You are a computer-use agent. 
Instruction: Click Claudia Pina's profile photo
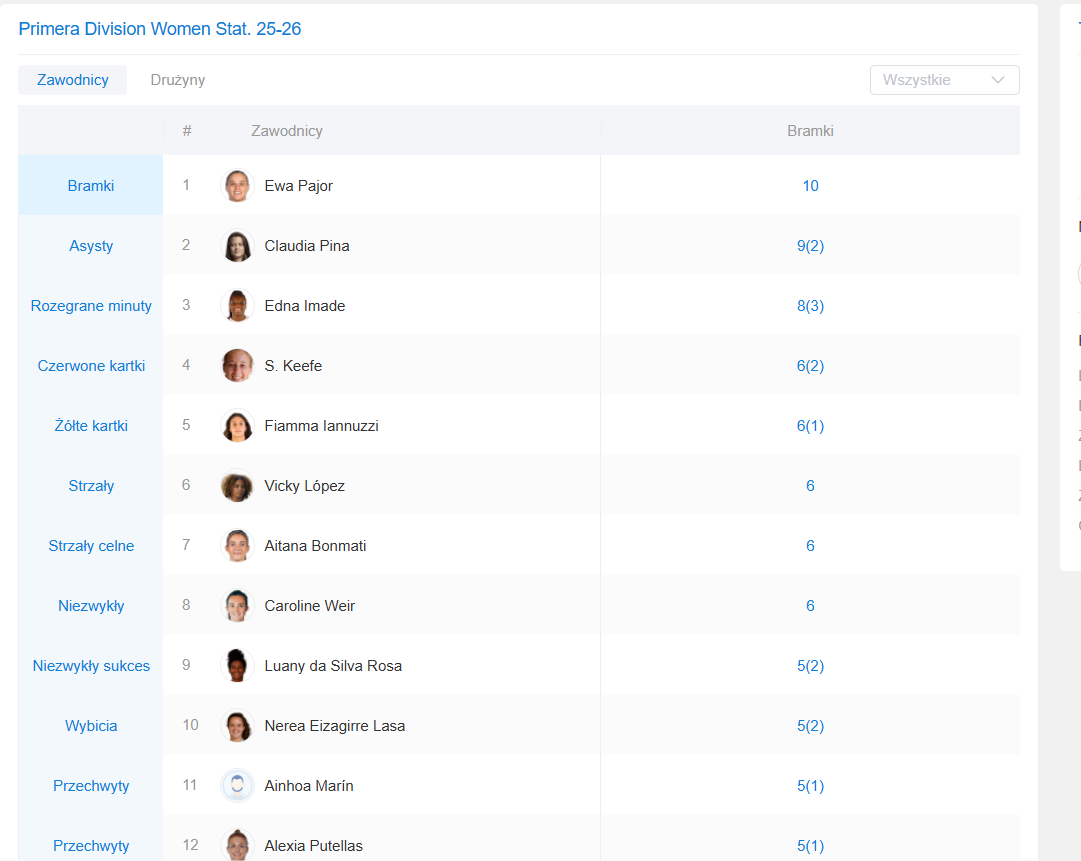[237, 246]
